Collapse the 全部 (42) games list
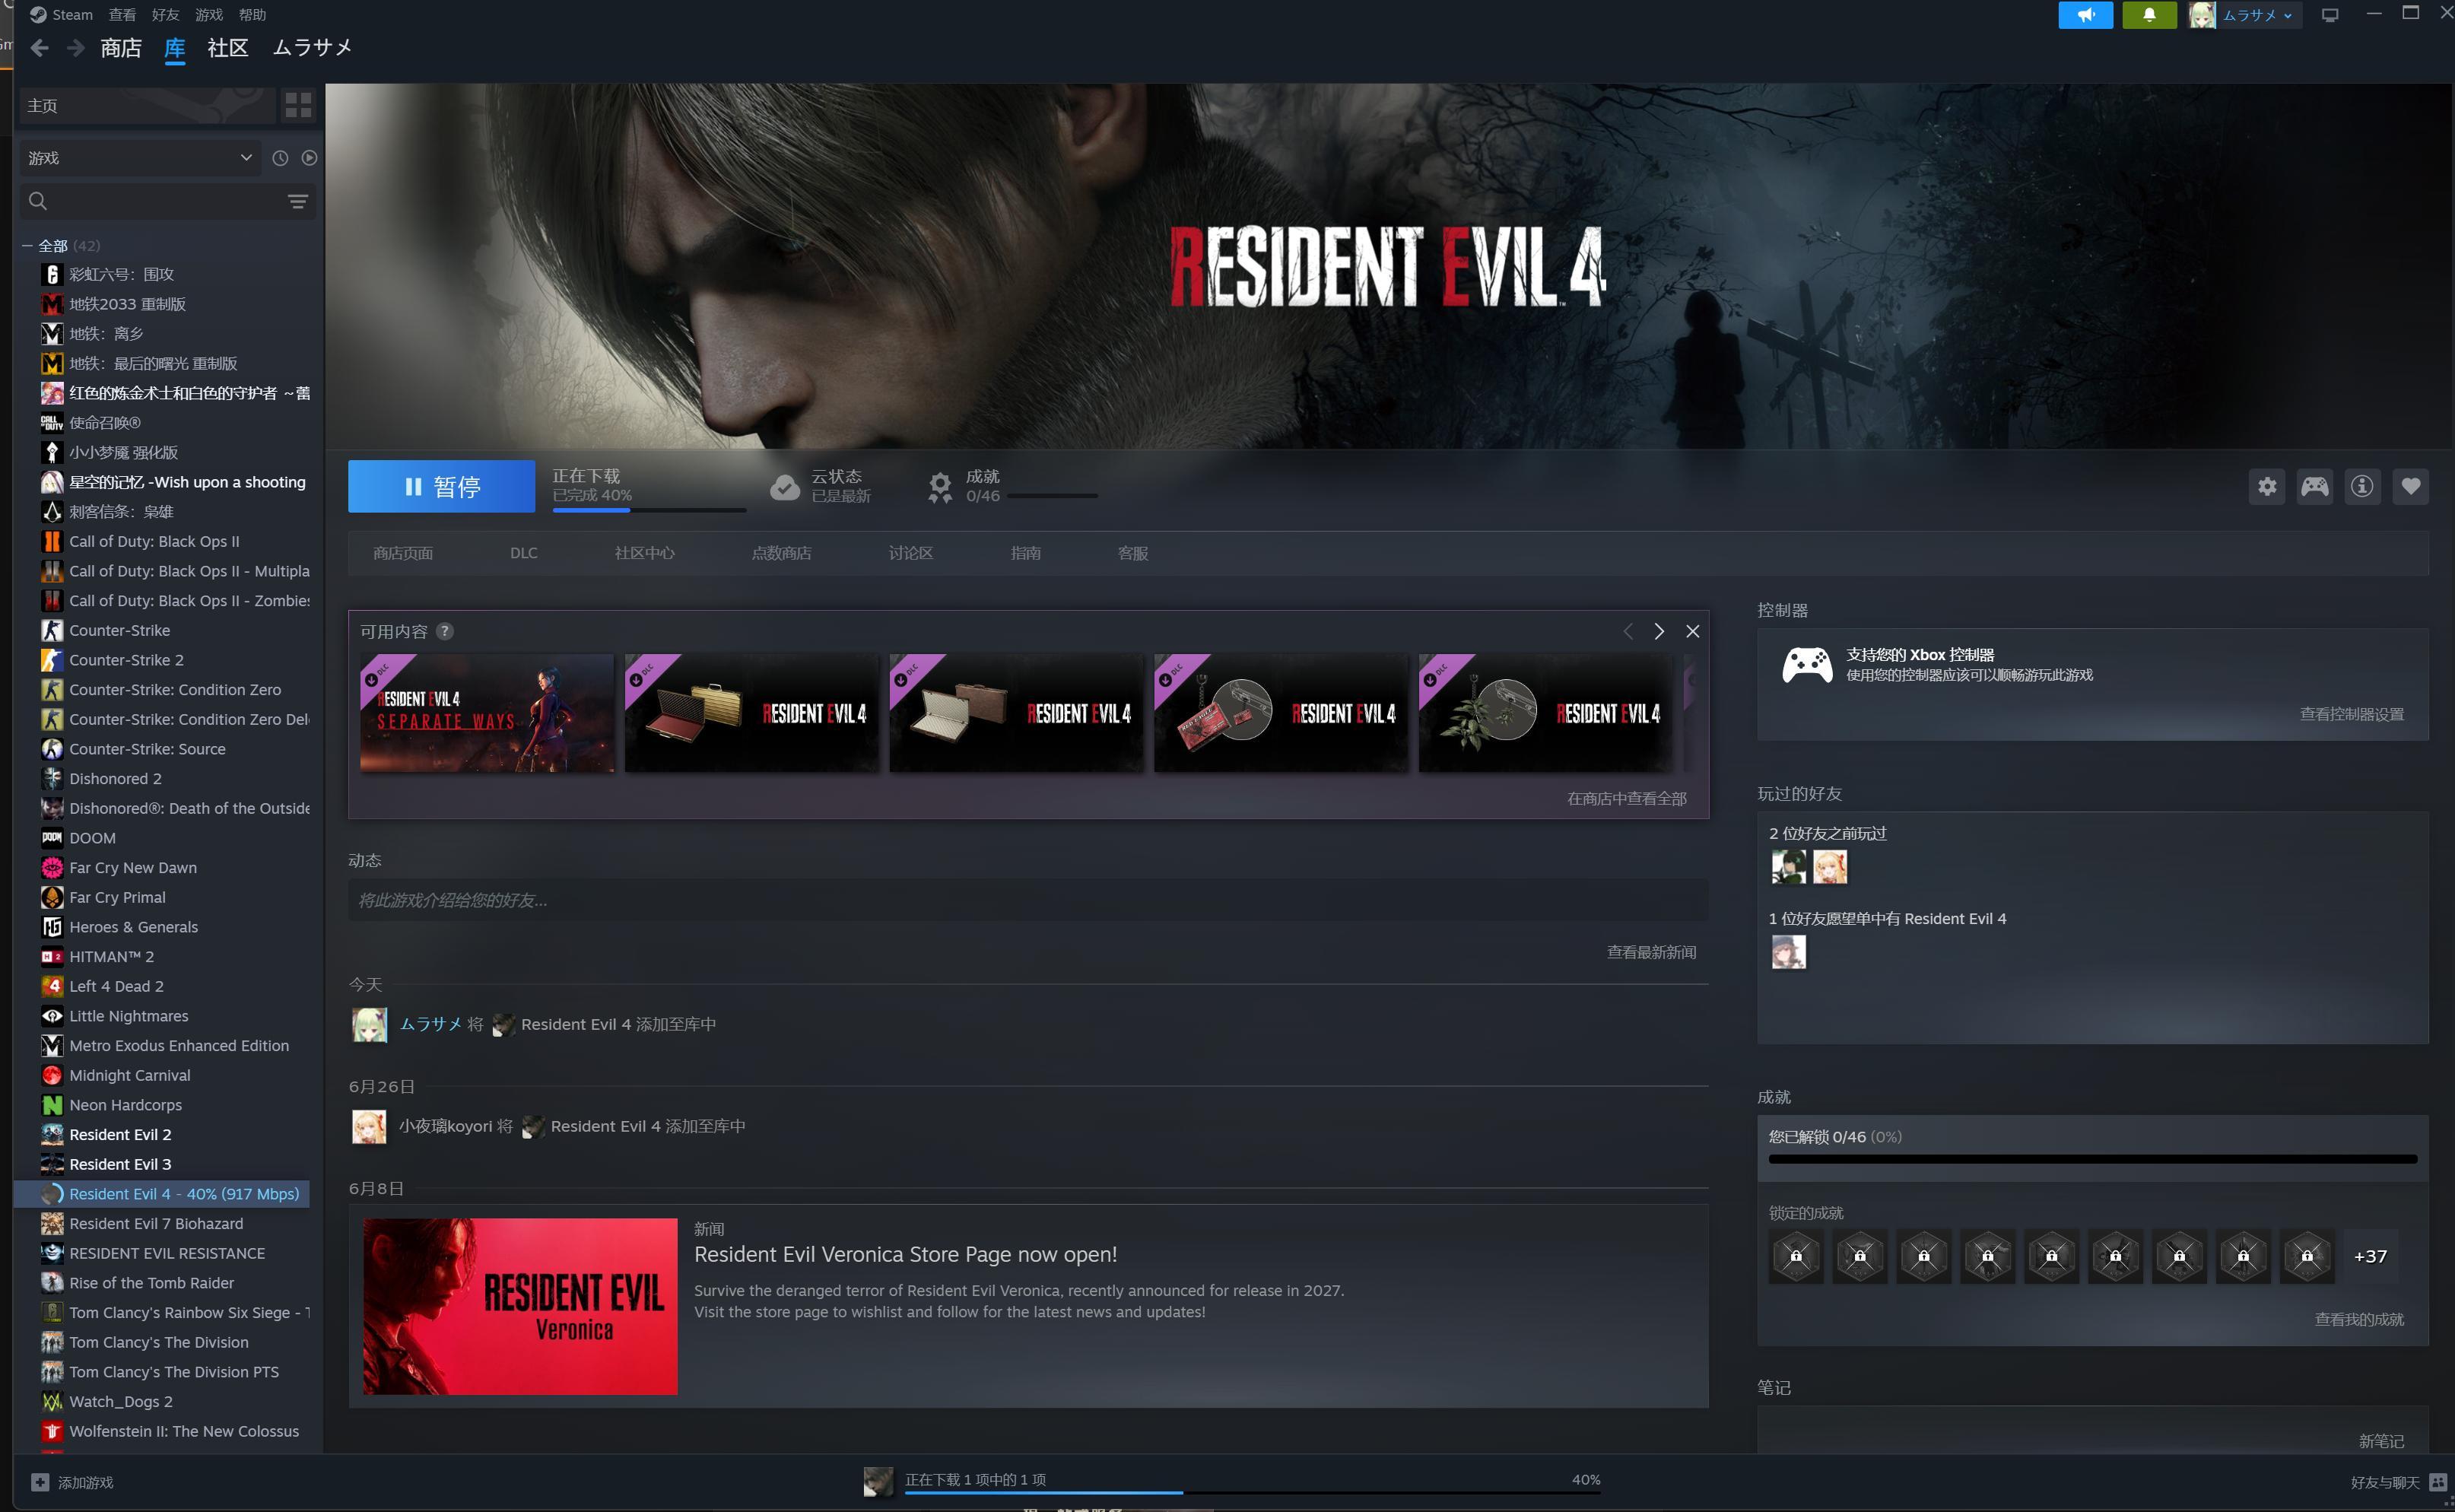Screen dimensions: 2455x1512 [x=28, y=246]
